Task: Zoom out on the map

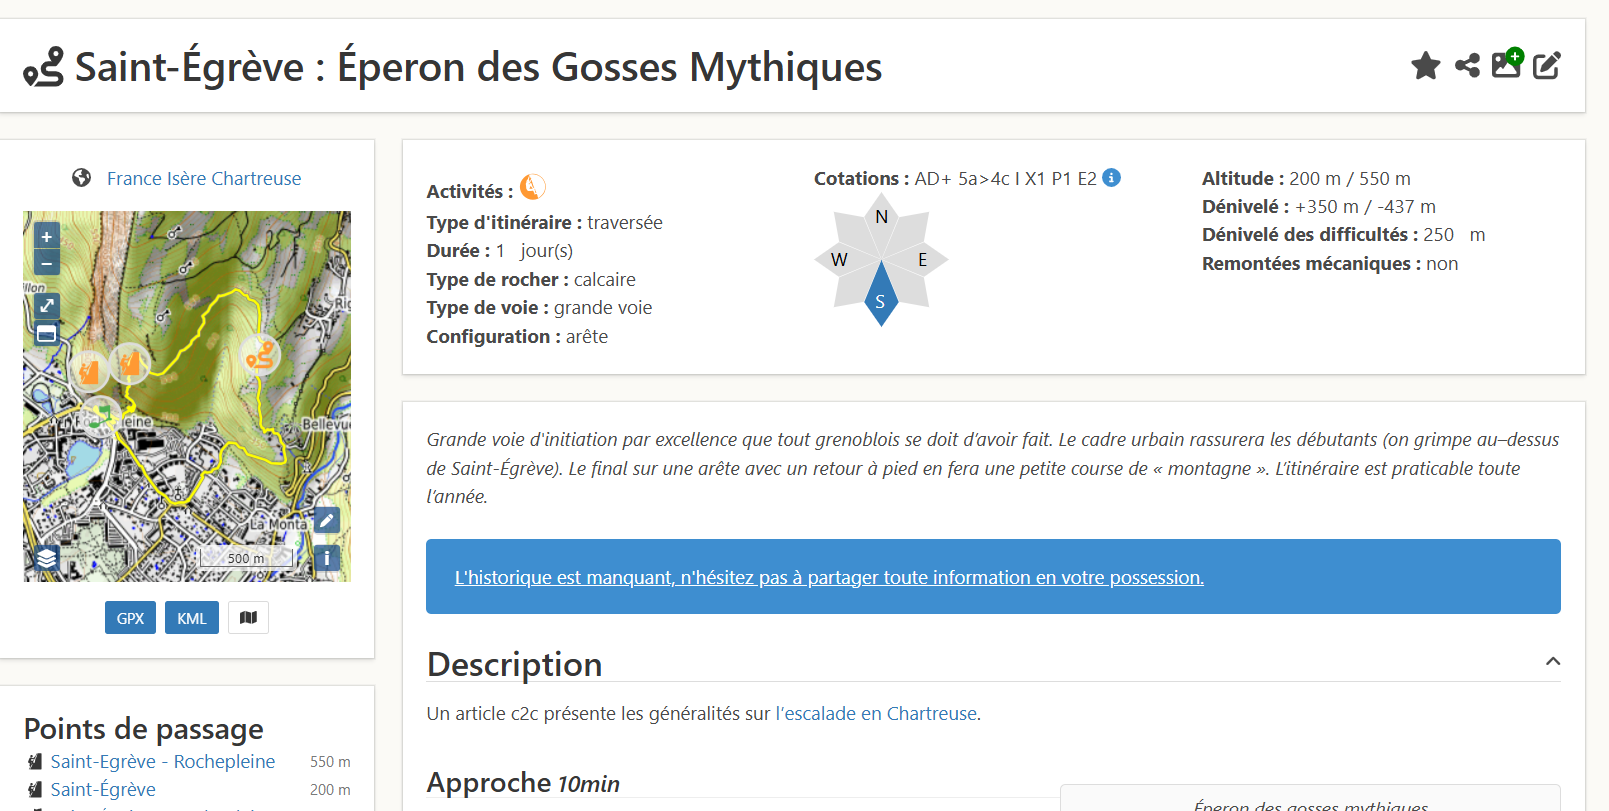Action: tap(47, 263)
